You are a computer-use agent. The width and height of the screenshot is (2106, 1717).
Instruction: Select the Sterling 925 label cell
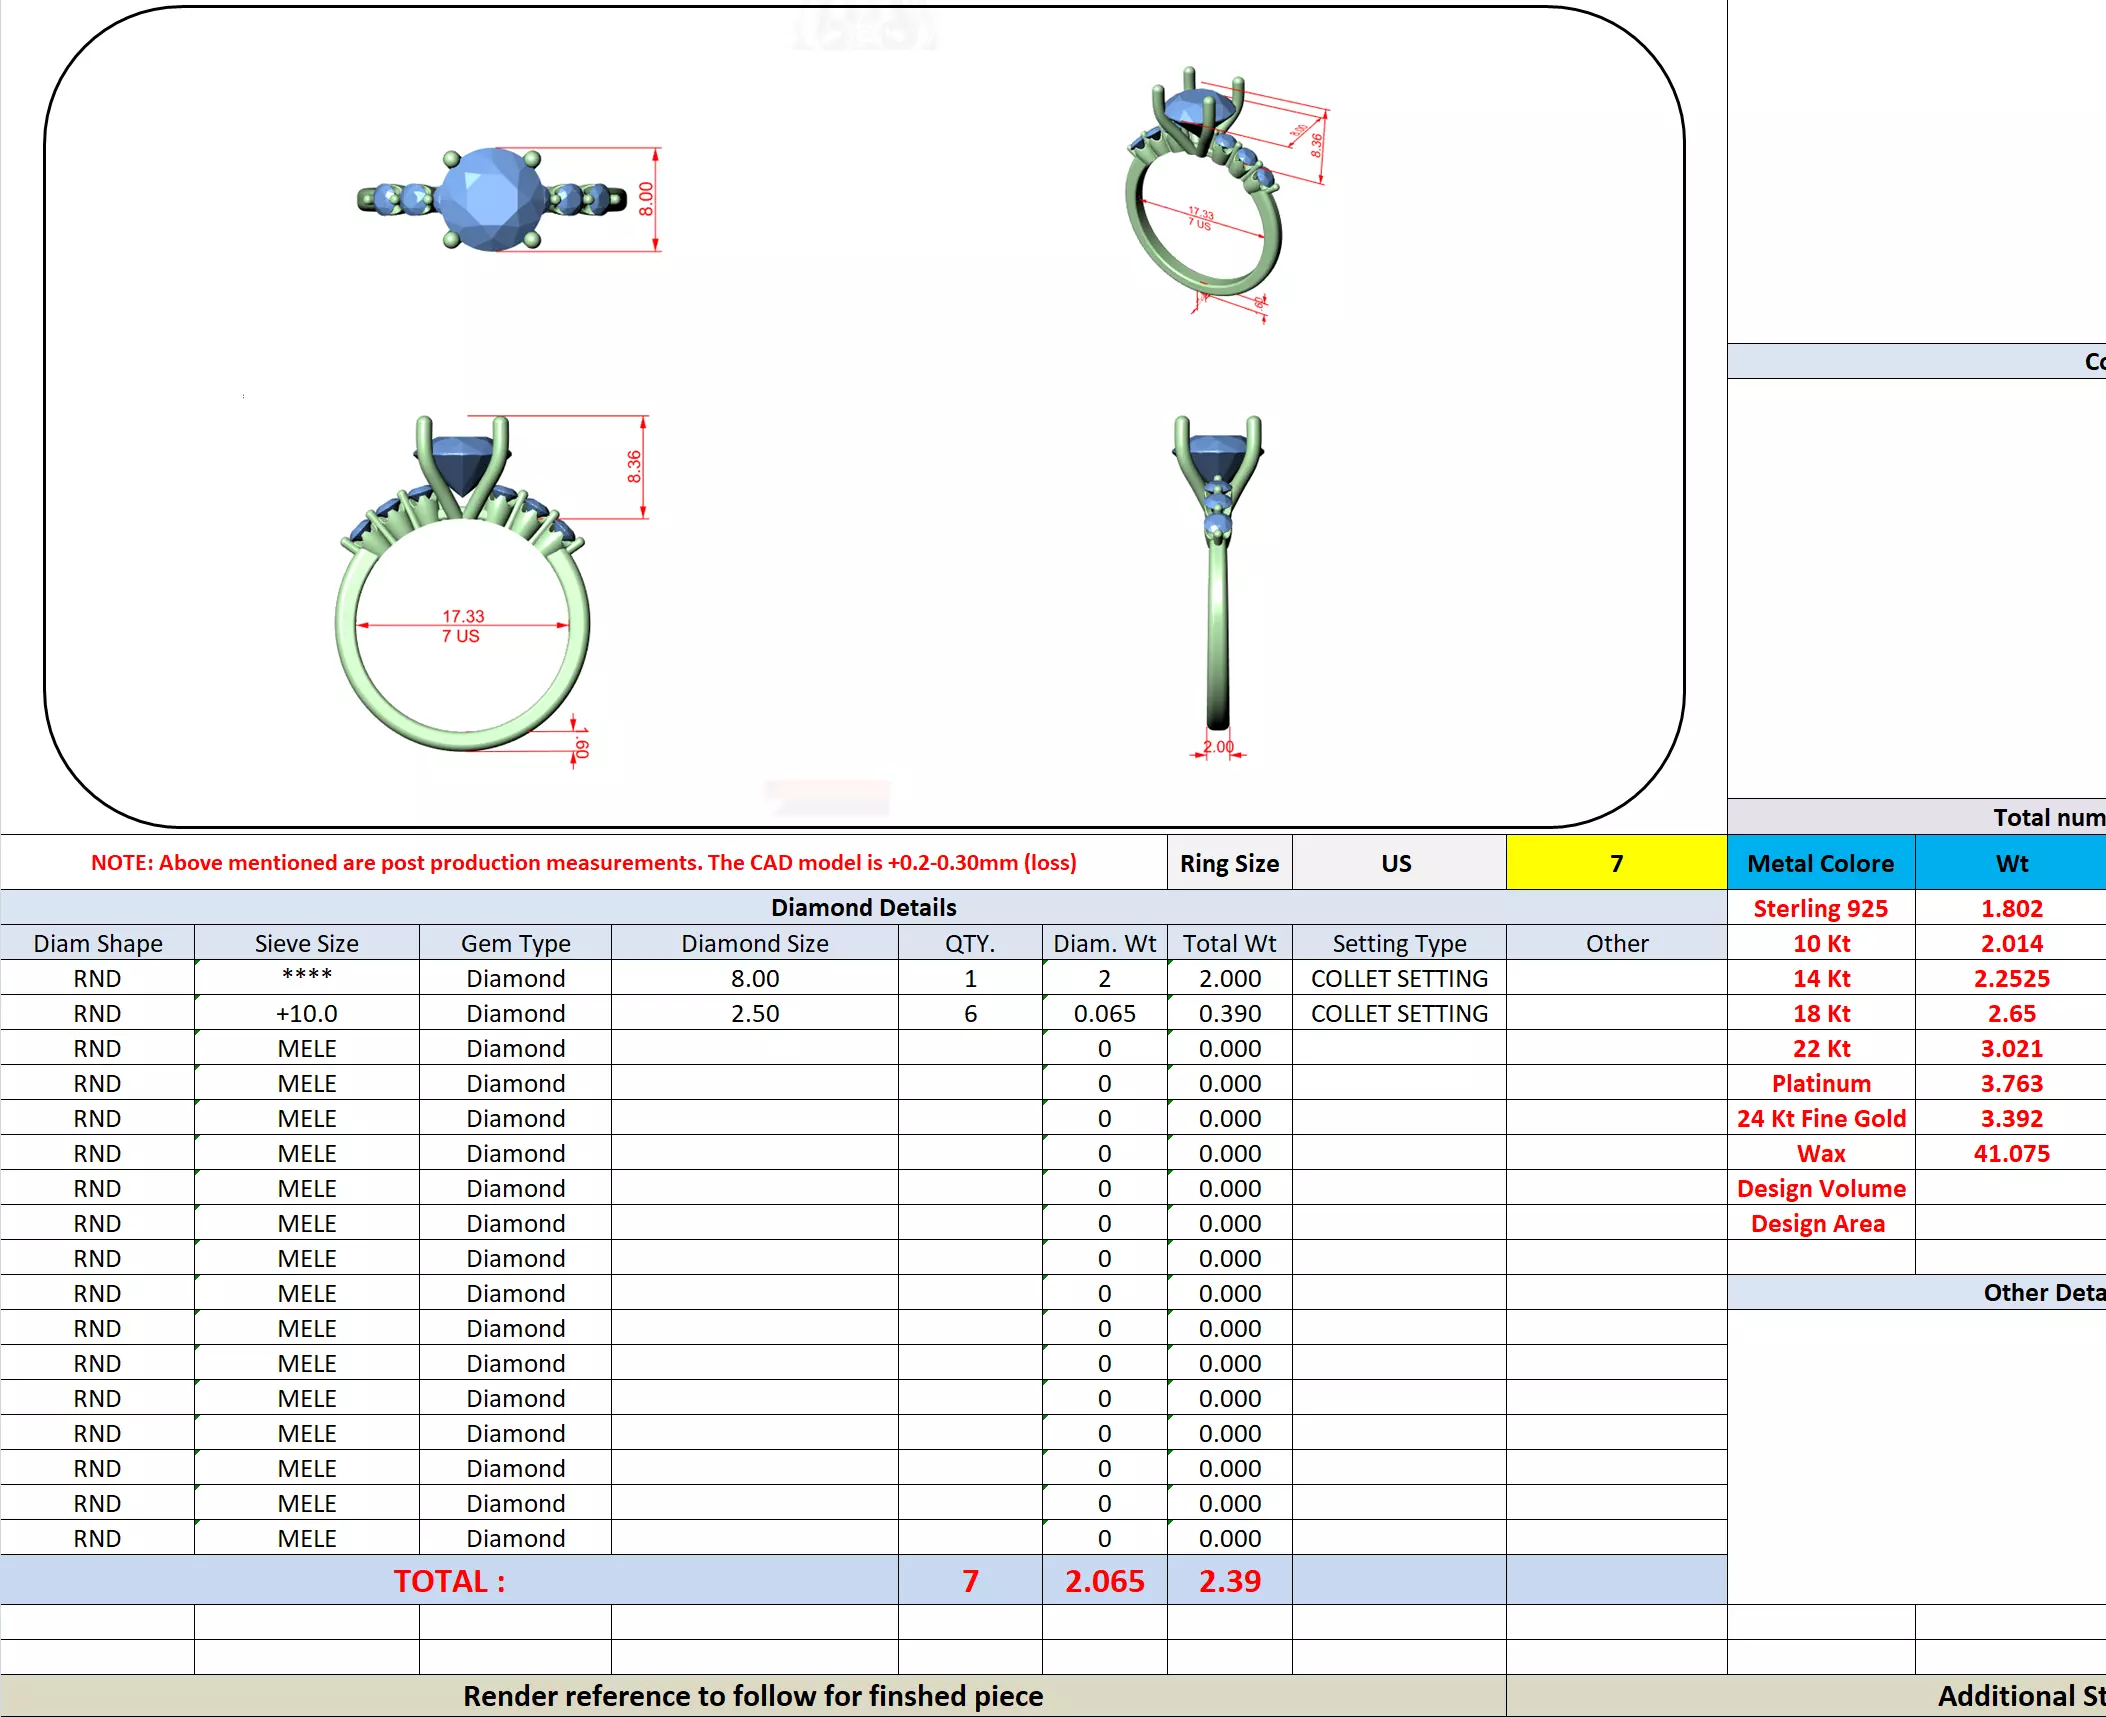[1820, 908]
